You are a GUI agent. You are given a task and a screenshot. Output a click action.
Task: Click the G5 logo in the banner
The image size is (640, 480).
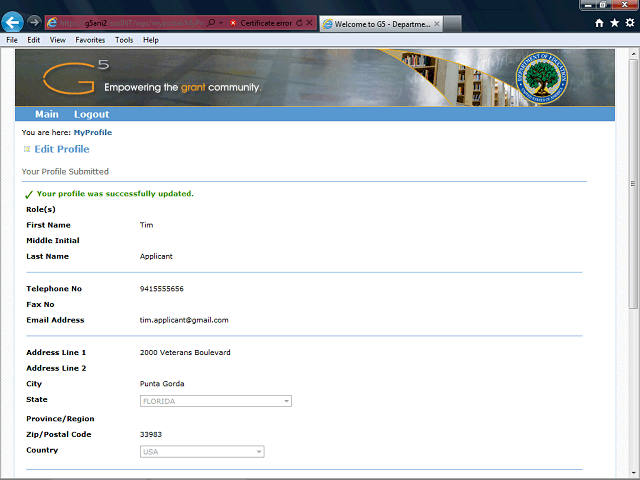pyautogui.click(x=76, y=77)
